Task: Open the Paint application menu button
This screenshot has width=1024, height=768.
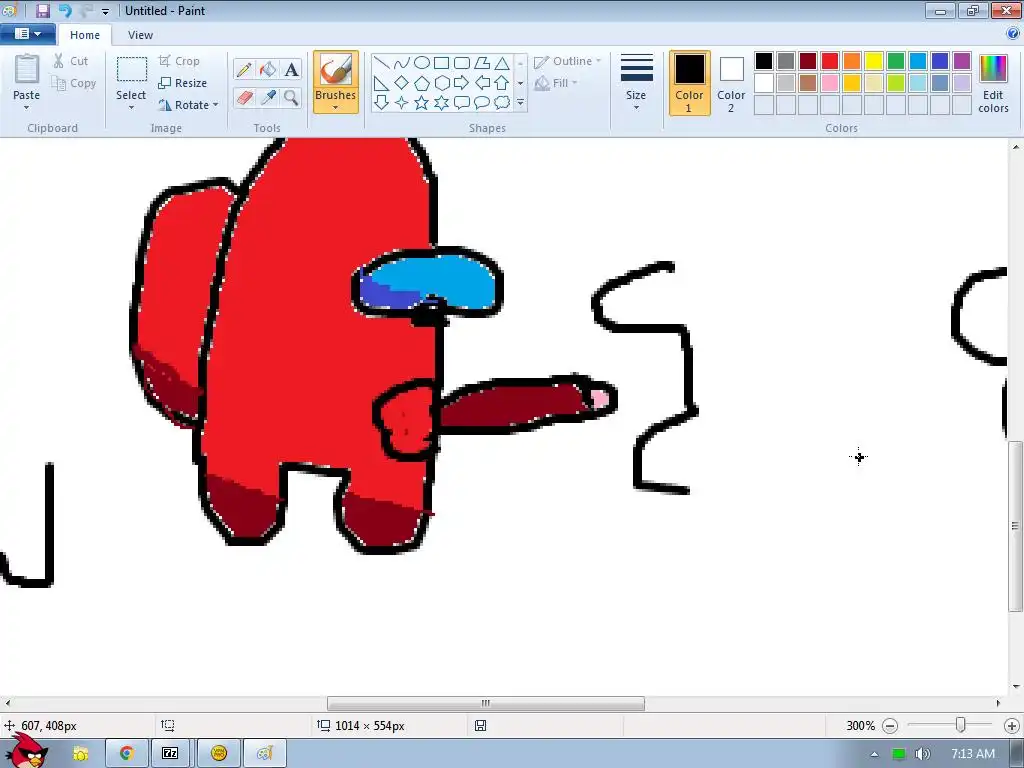Action: pos(27,34)
